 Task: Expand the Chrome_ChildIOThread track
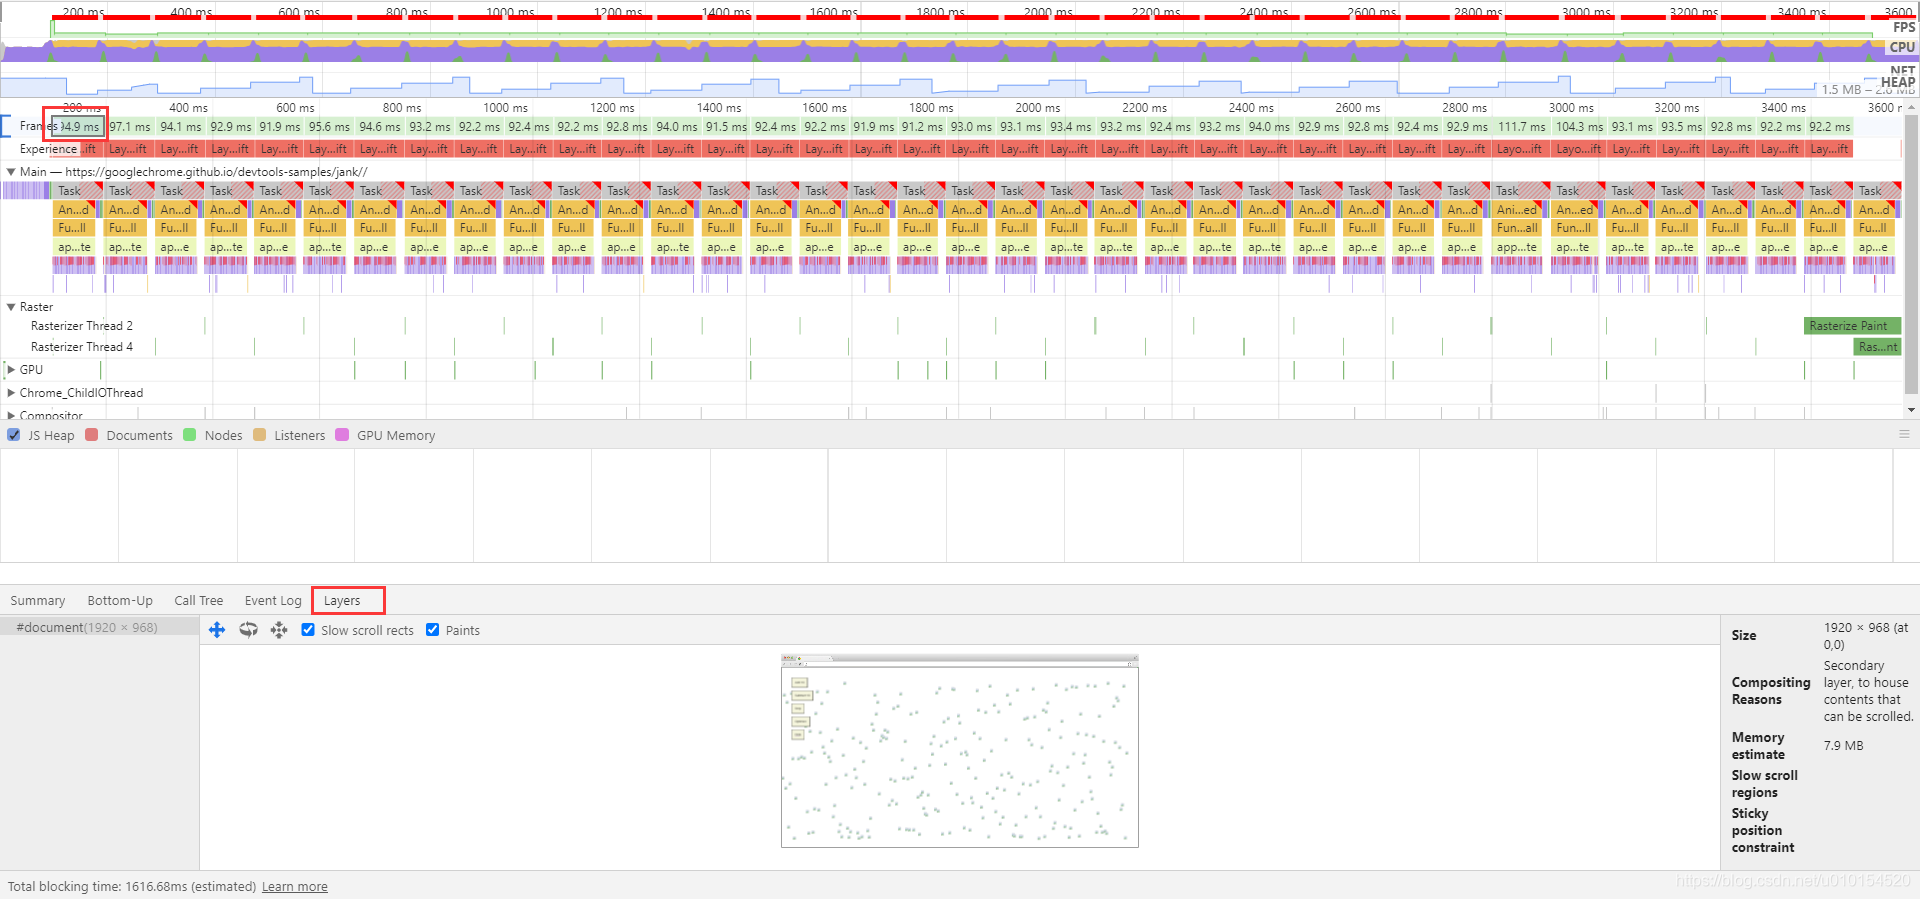(11, 393)
